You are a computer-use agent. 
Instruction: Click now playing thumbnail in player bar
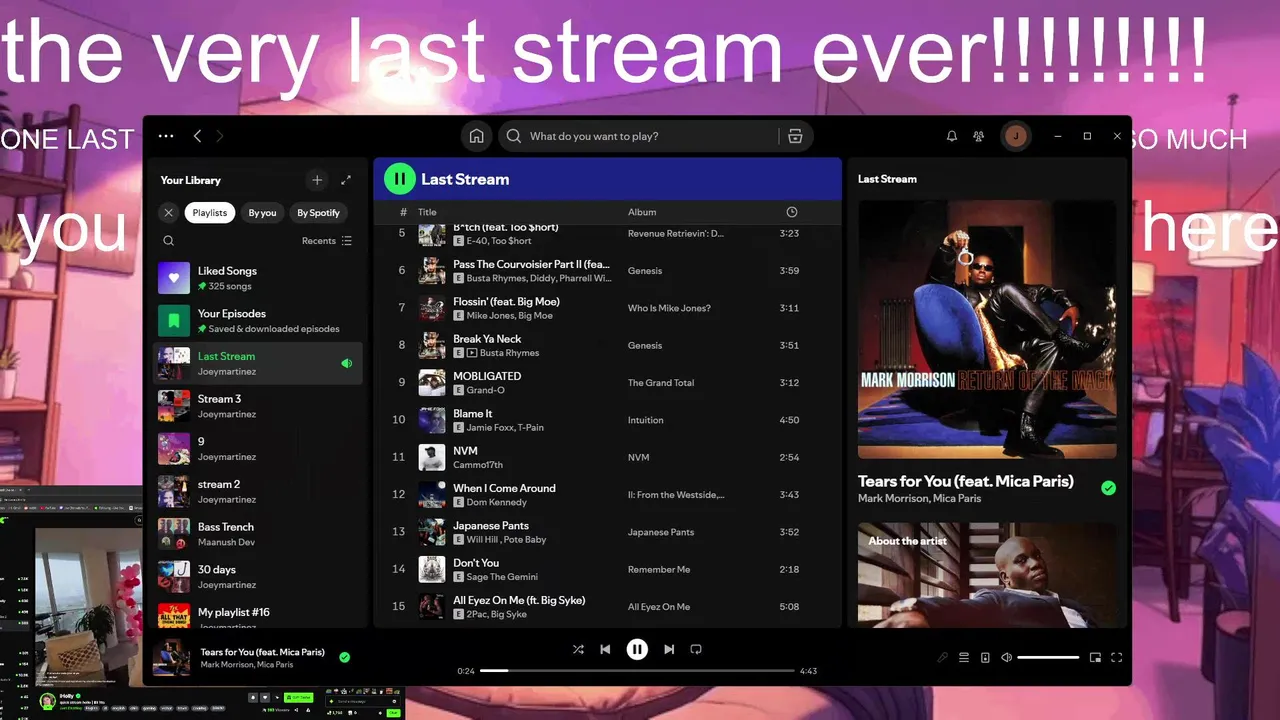pyautogui.click(x=172, y=658)
